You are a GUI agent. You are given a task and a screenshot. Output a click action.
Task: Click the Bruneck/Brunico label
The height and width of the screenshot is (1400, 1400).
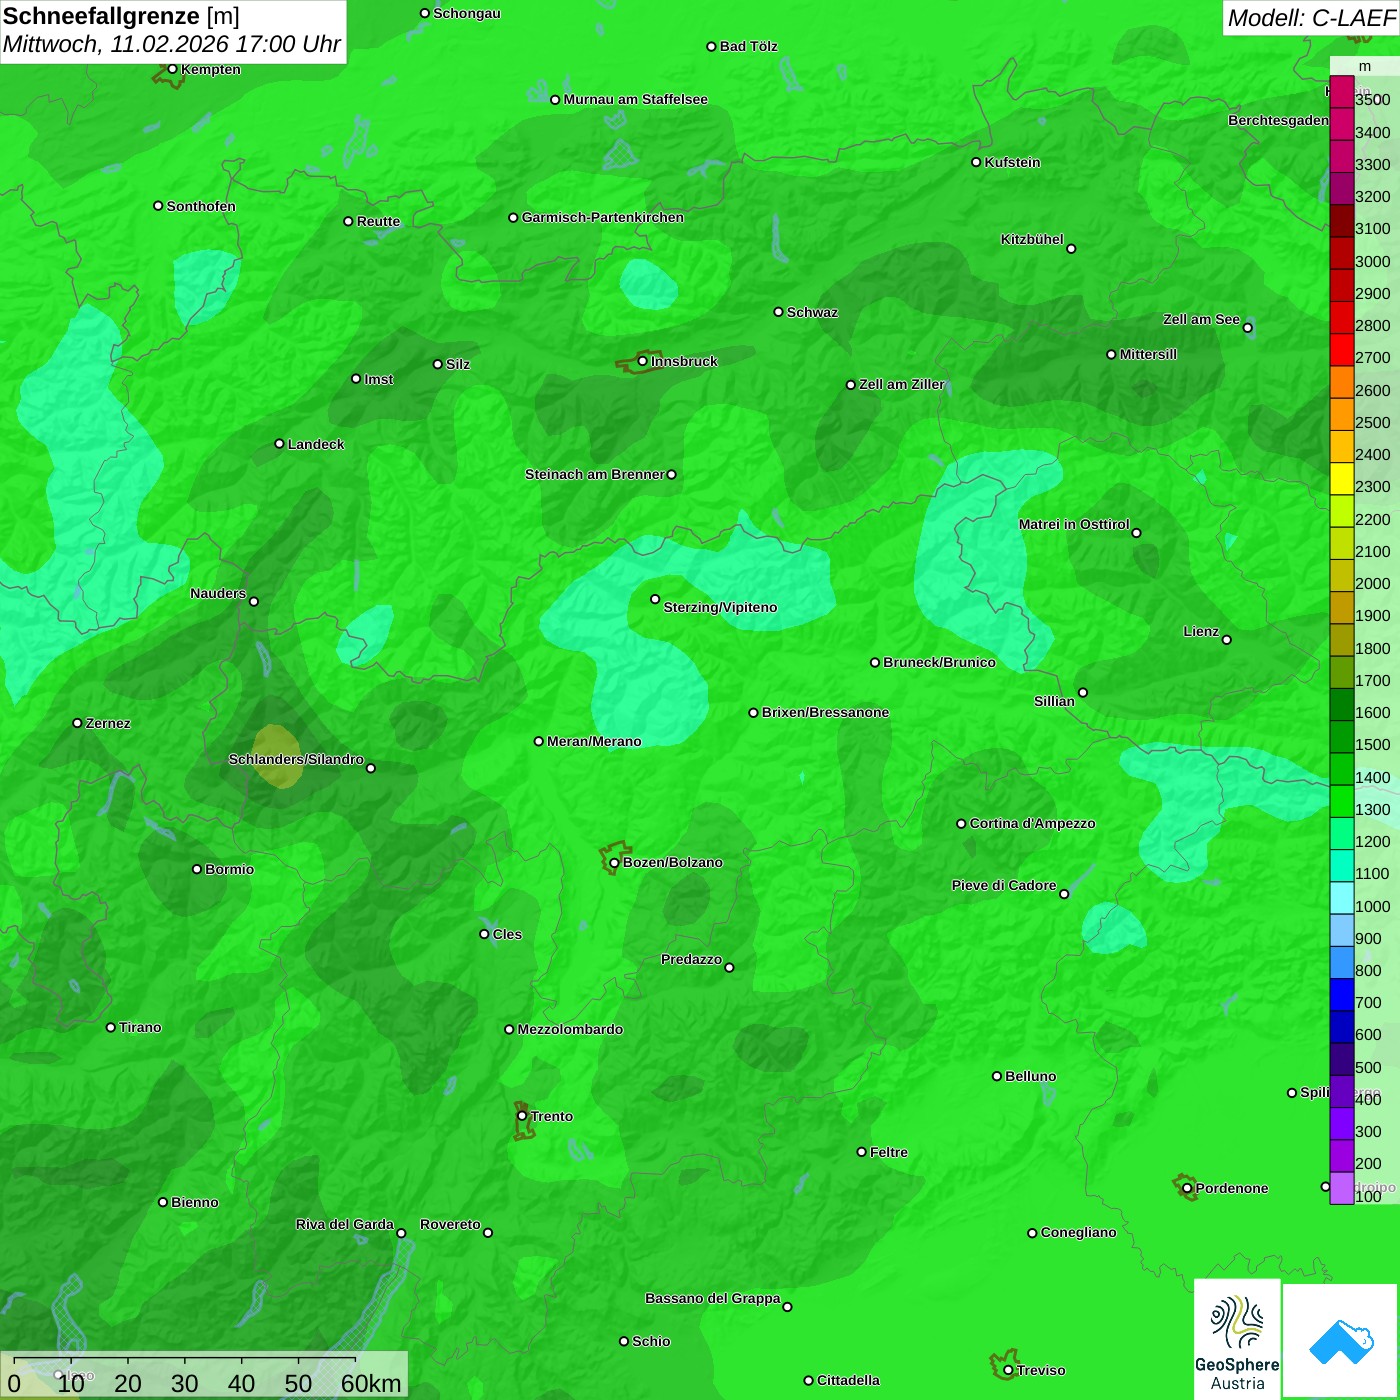939,662
